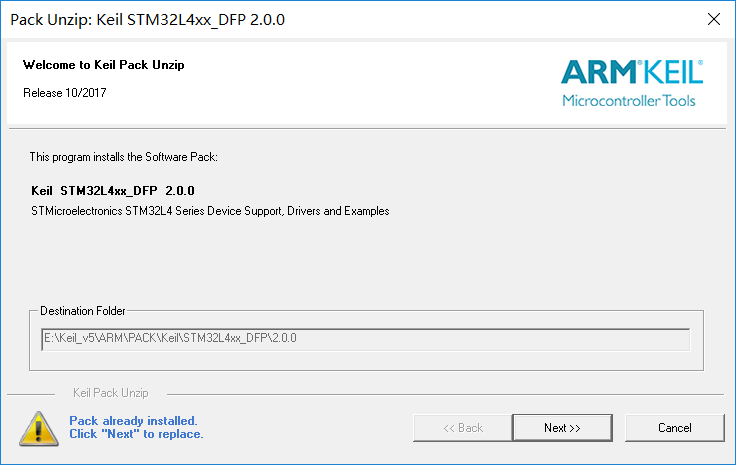736x465 pixels.
Task: Click the Destination Folder path field
Action: coord(366,339)
